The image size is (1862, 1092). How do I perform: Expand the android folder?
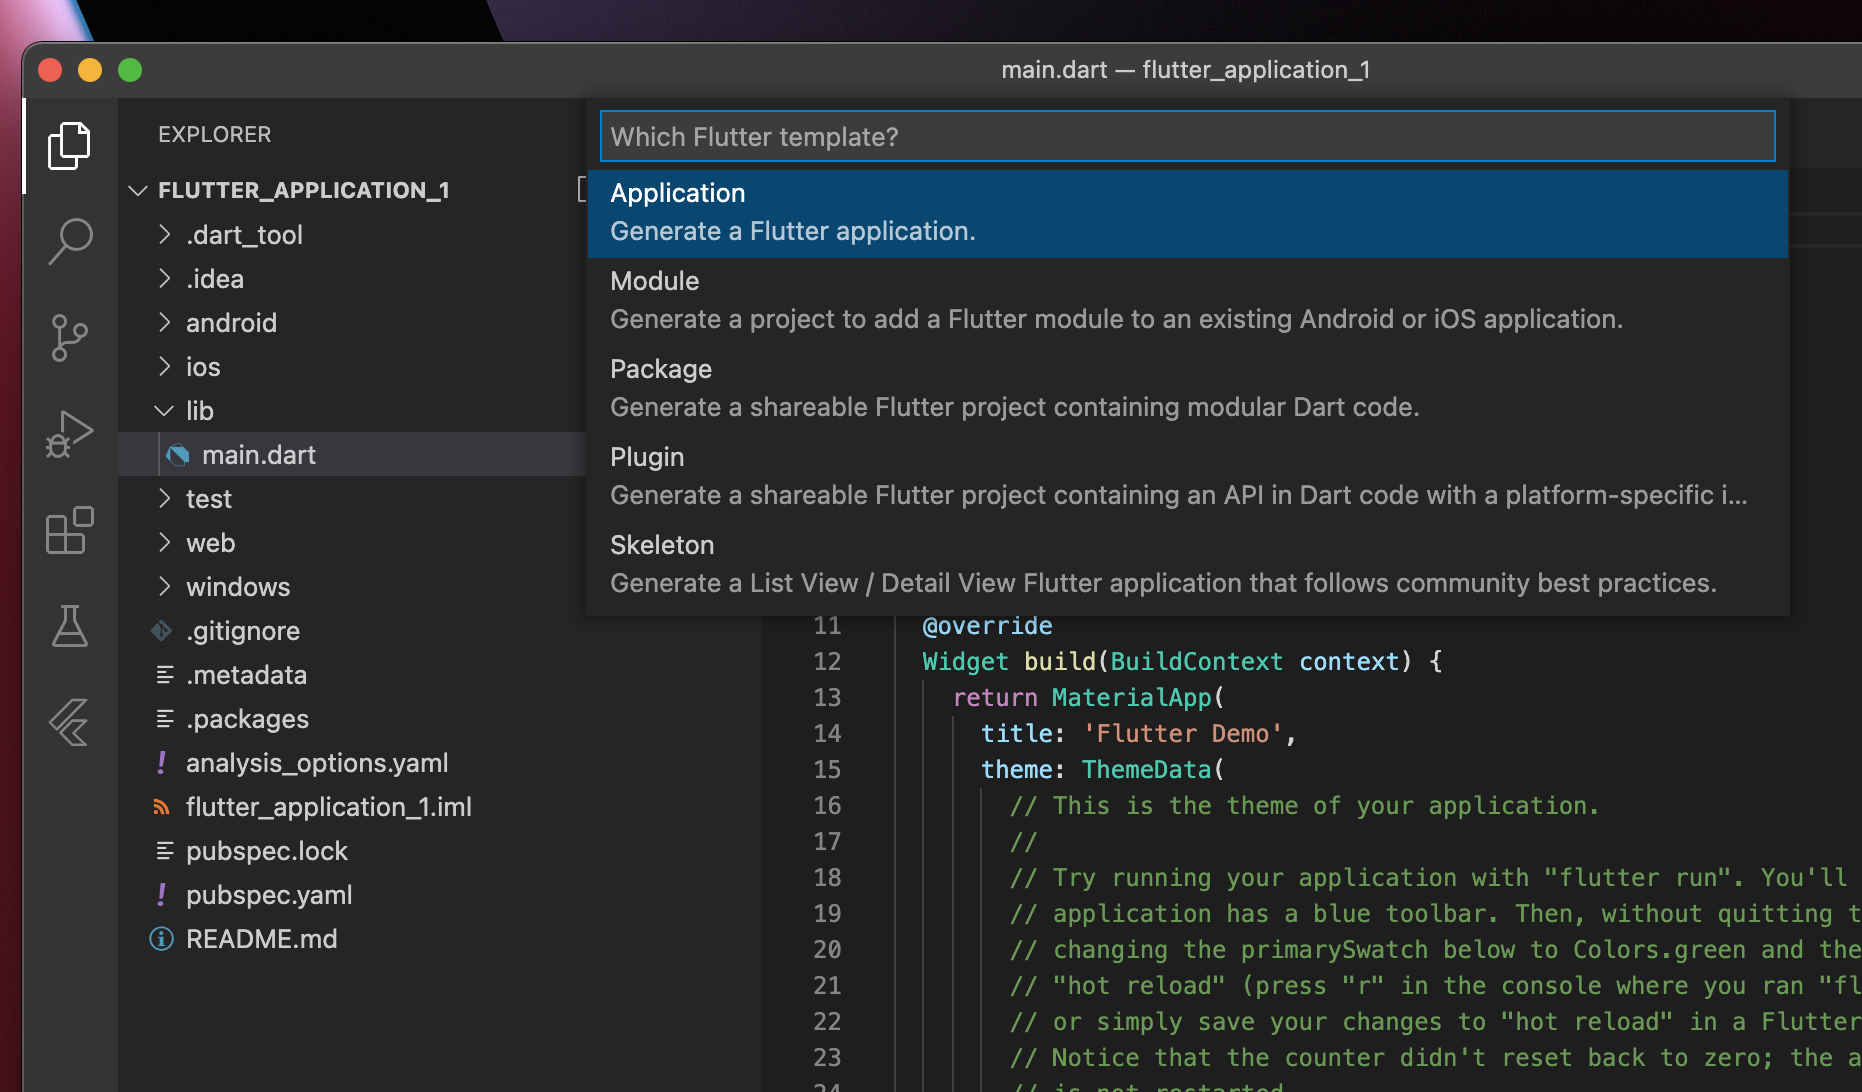pos(164,323)
